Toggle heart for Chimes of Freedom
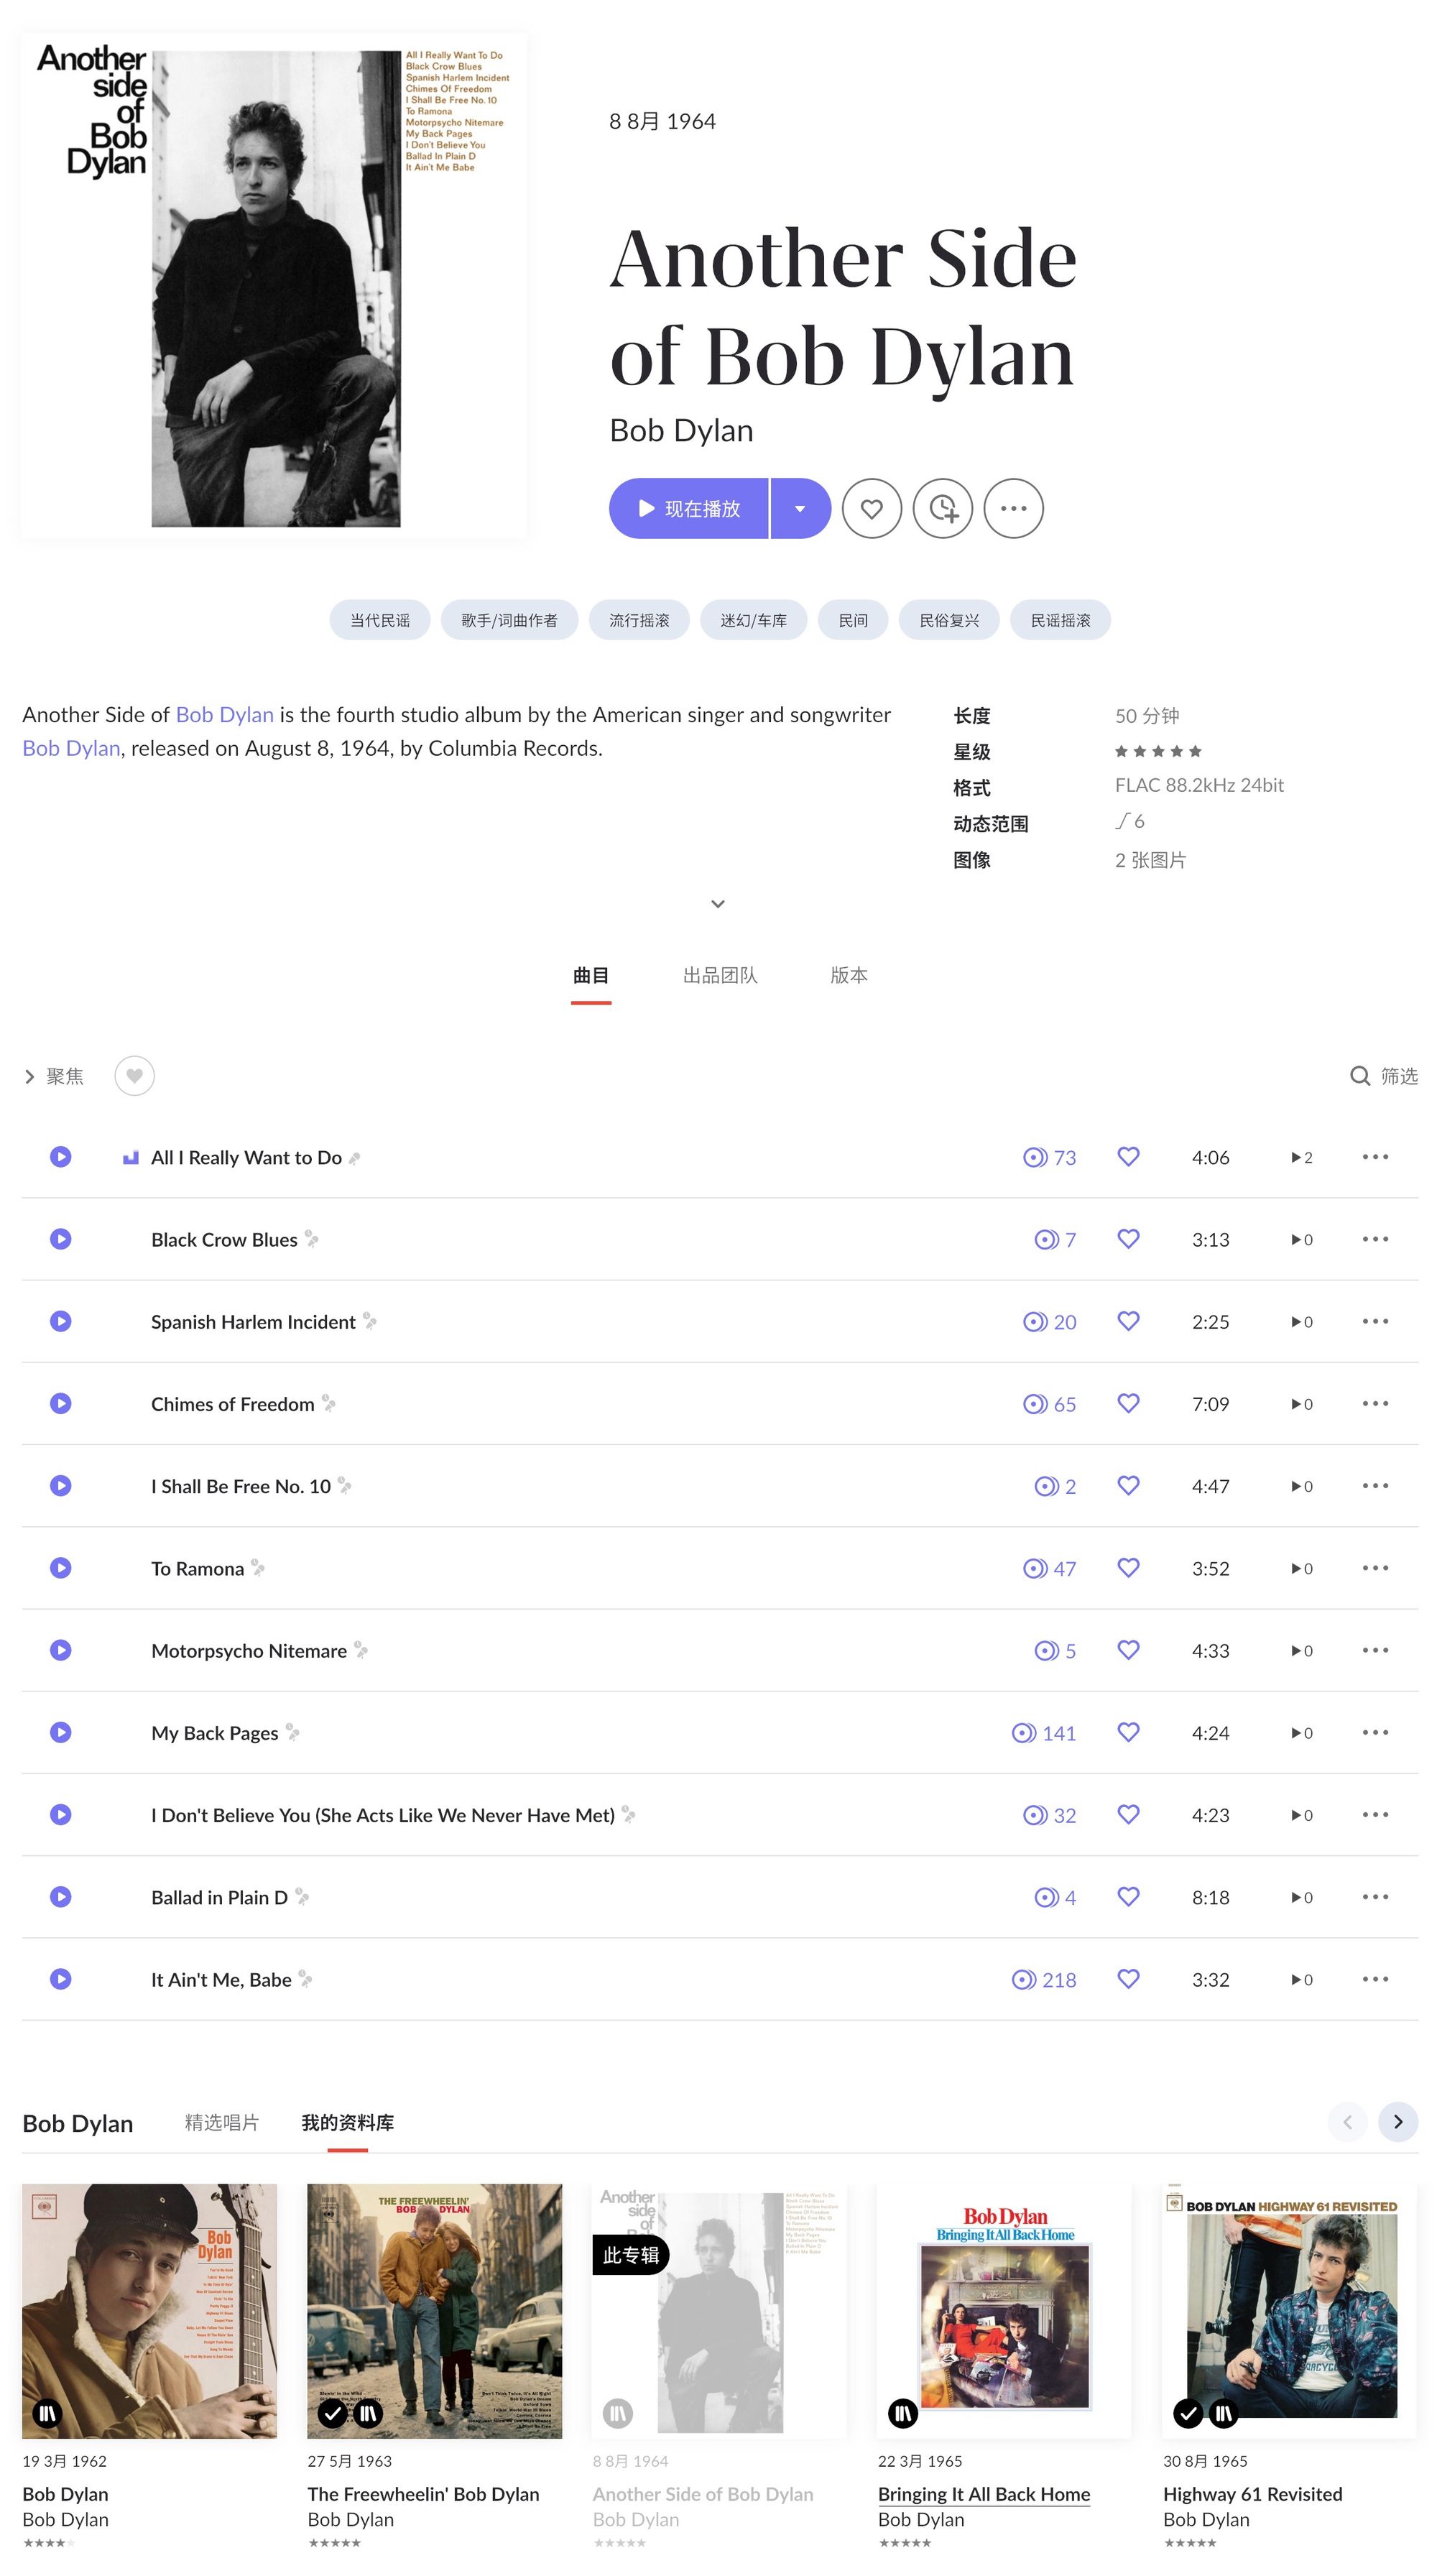The height and width of the screenshot is (2576, 1437). tap(1128, 1403)
